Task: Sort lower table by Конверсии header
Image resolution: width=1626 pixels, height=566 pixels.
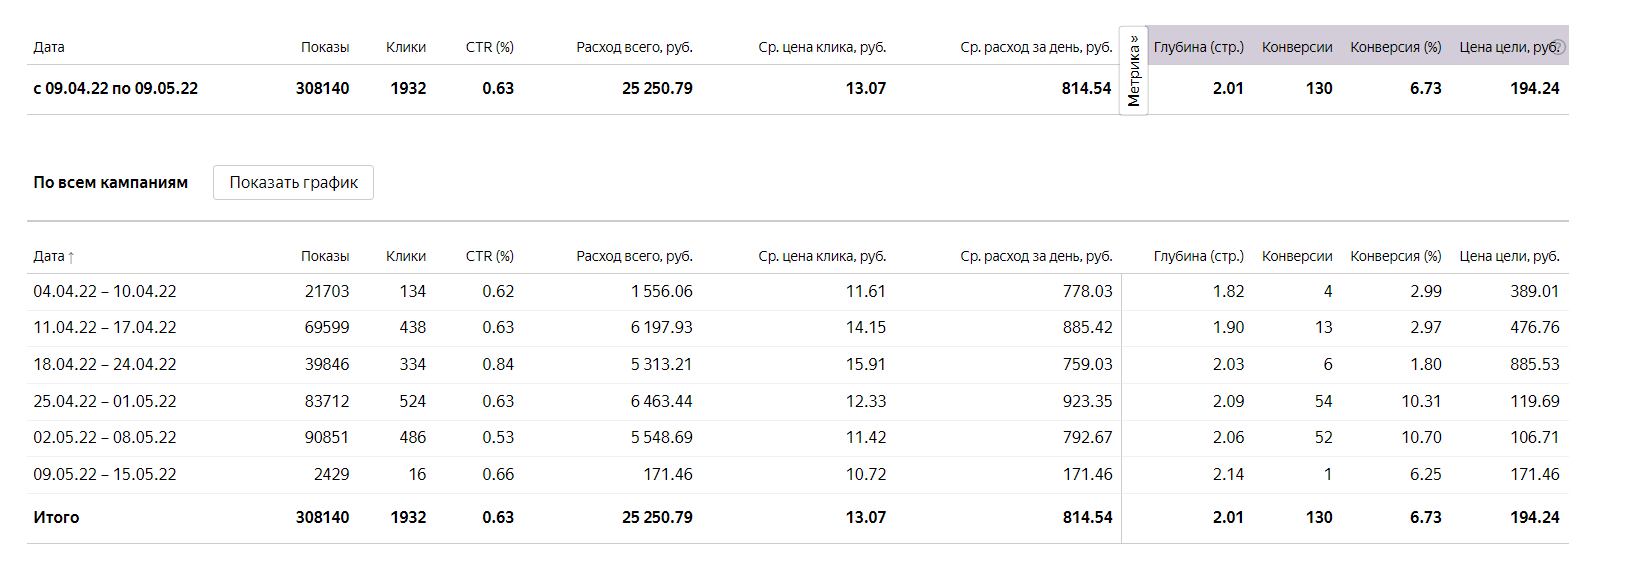Action: [x=1297, y=256]
